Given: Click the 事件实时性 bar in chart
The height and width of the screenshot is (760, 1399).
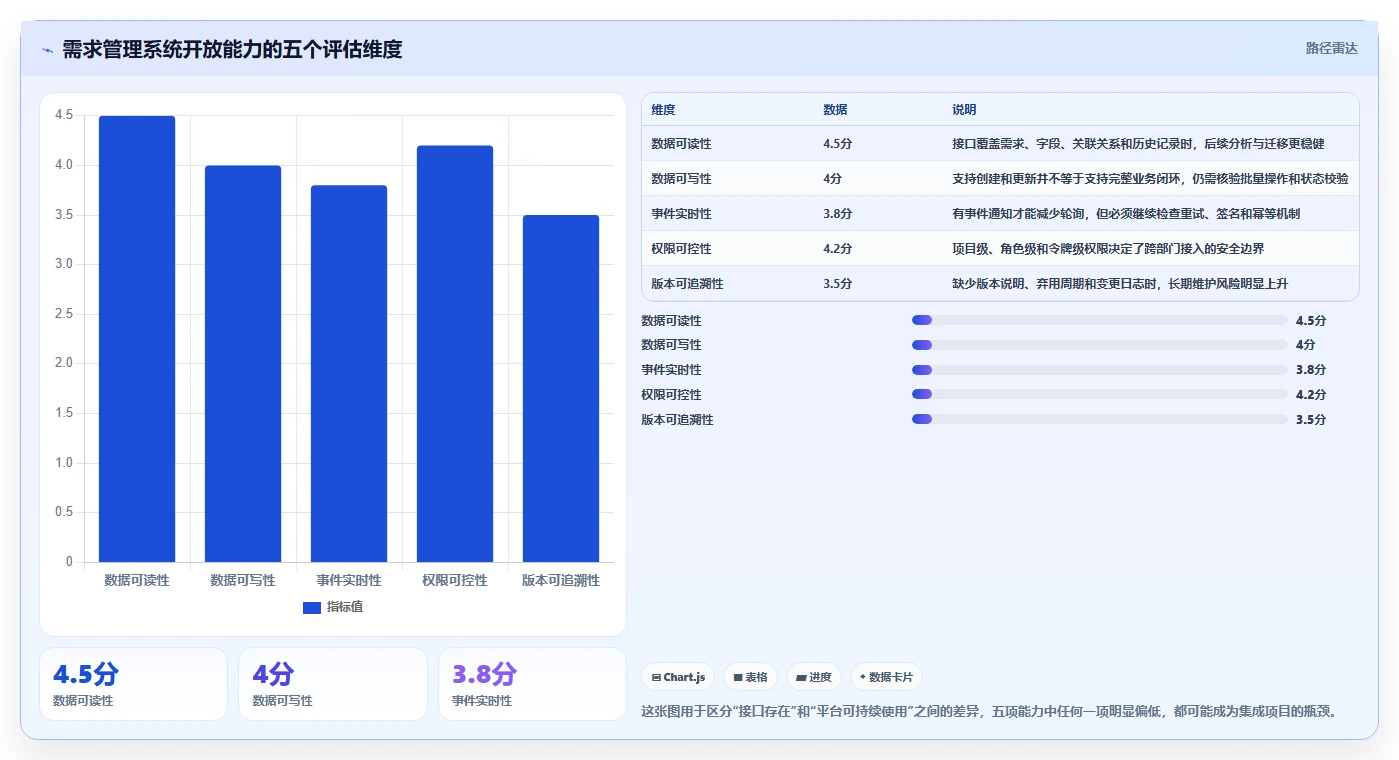Looking at the screenshot, I should [349, 374].
